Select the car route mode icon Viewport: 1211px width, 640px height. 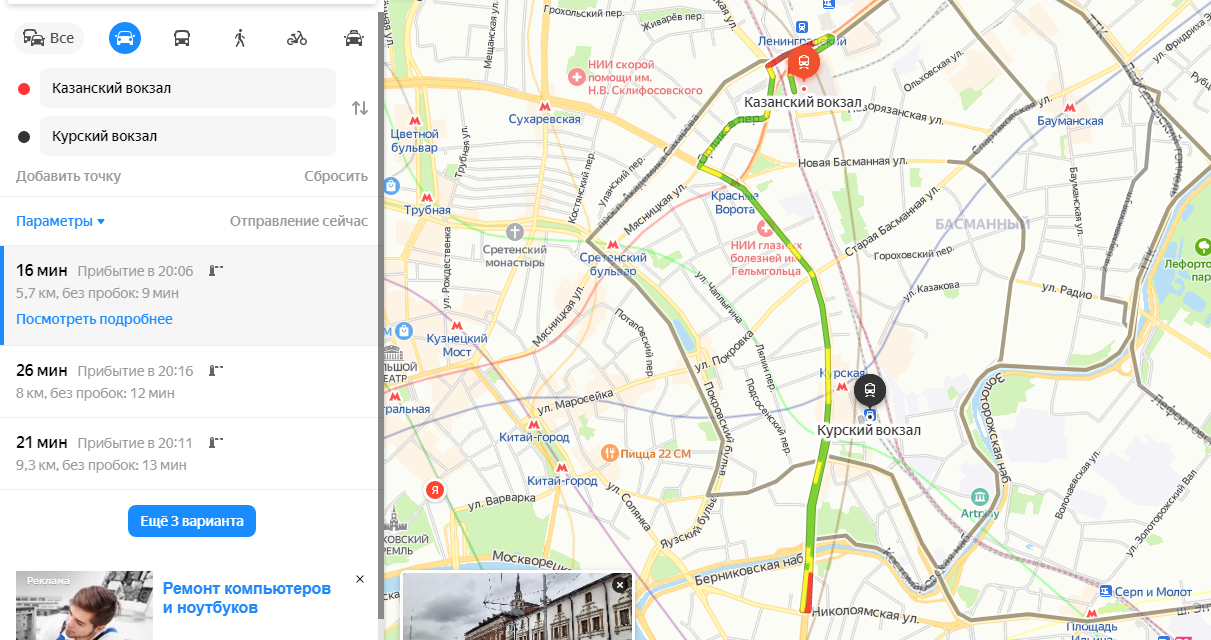click(125, 38)
